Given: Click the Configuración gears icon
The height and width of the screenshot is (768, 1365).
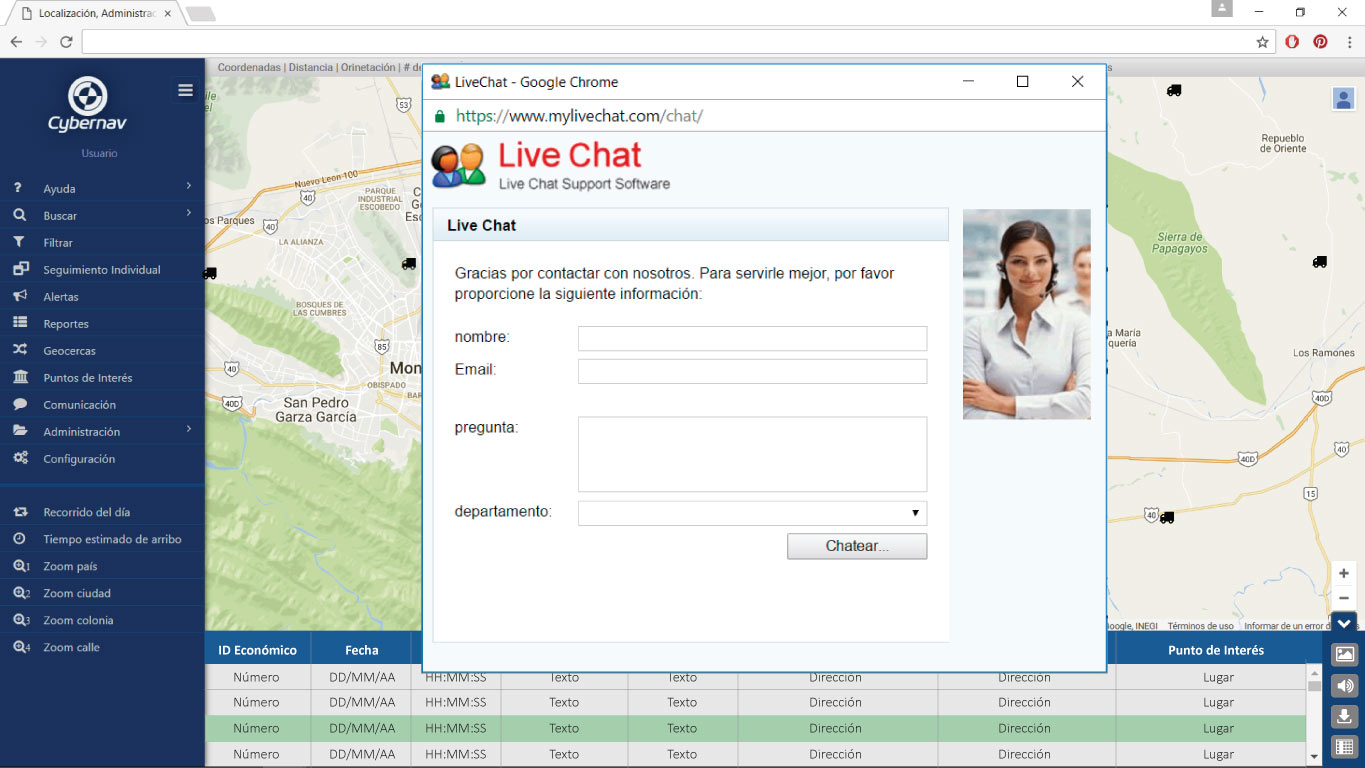Looking at the screenshot, I should (20, 458).
